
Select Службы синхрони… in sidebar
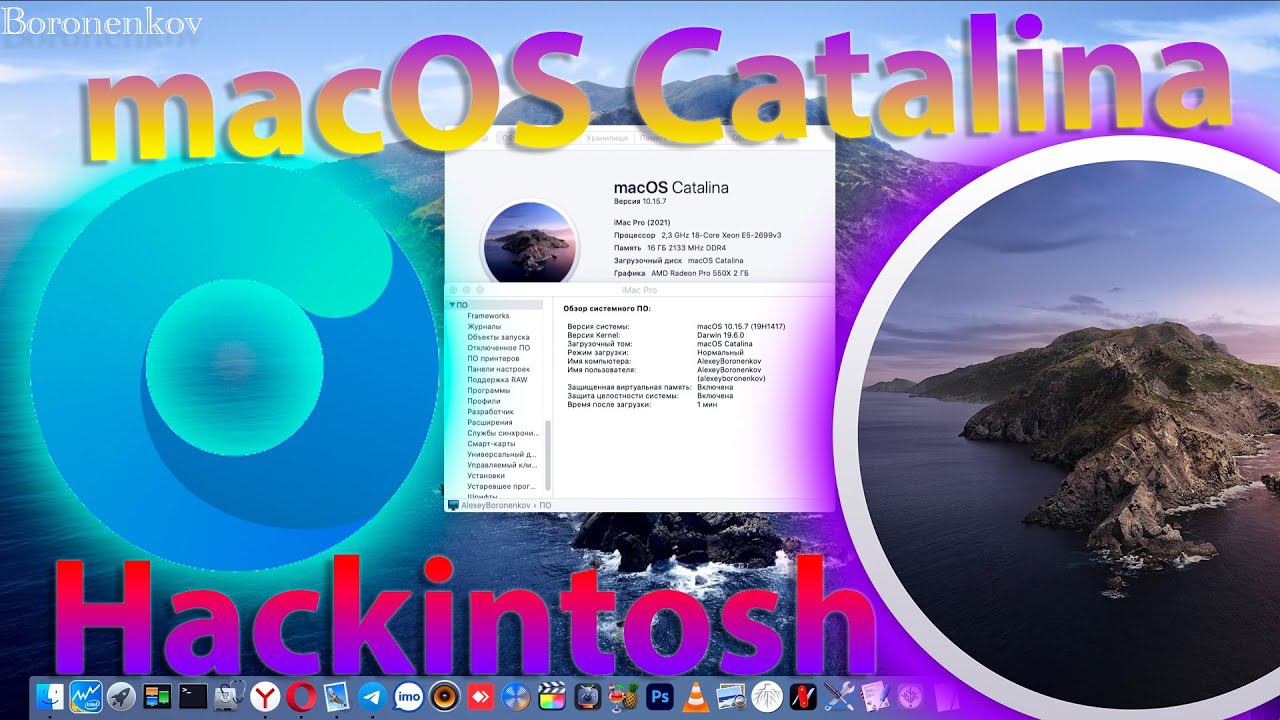coord(503,433)
